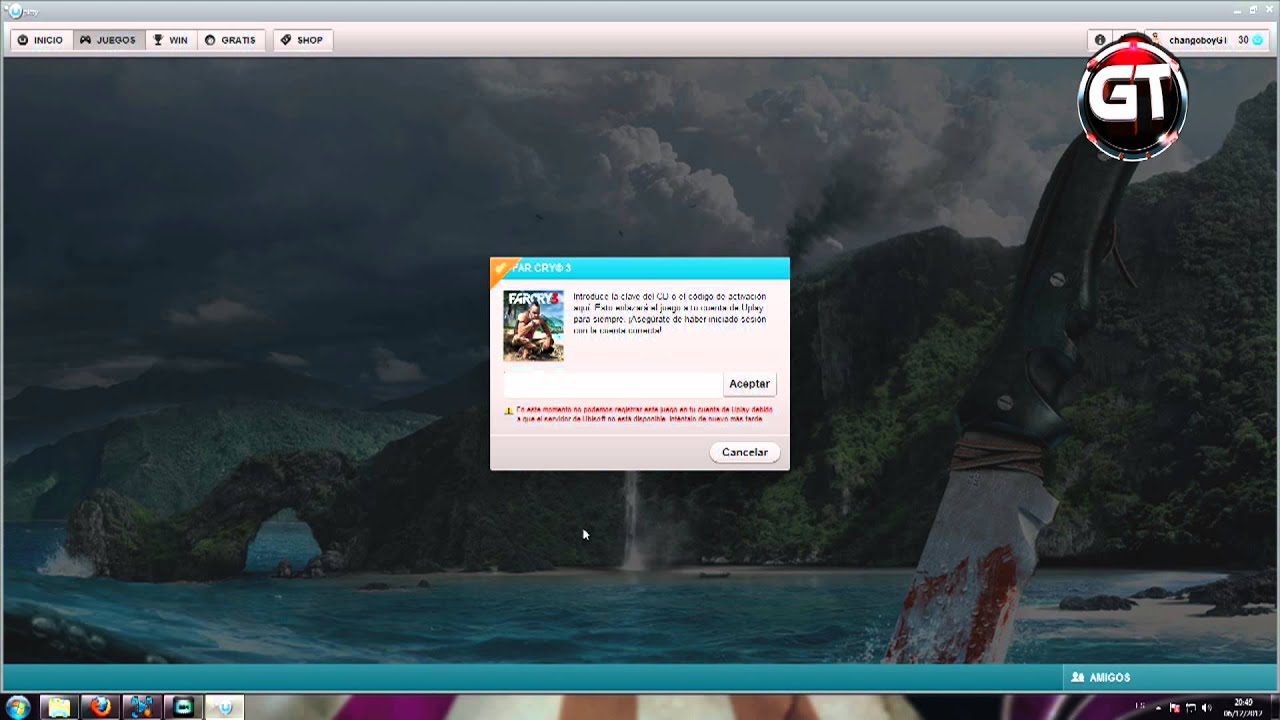
Task: Switch to the JUEGOS tab
Action: [x=108, y=40]
